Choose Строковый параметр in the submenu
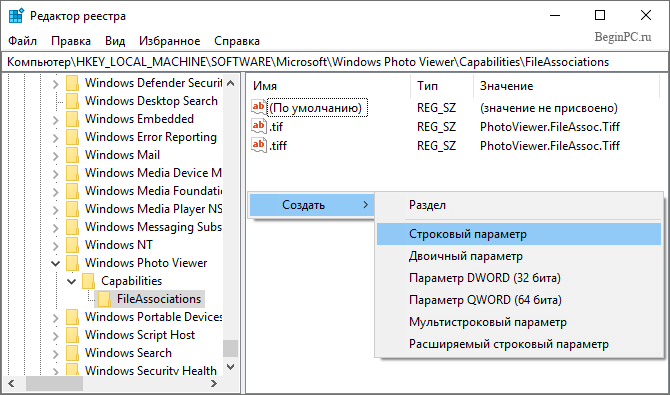 [519, 234]
